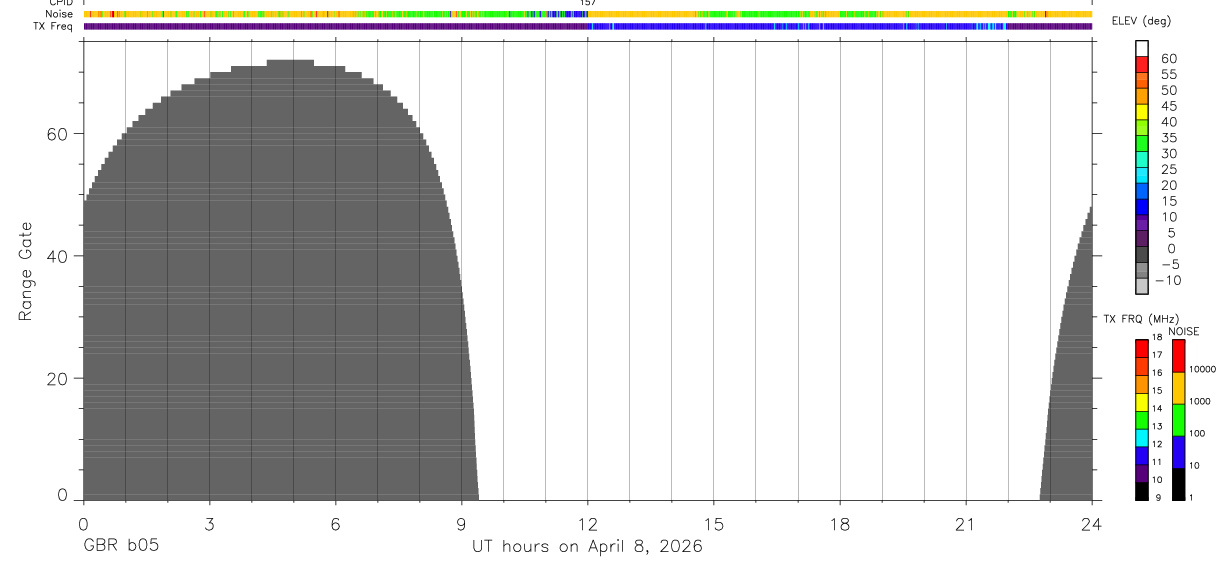Click the 'Noise' row label at top left

tap(60, 14)
